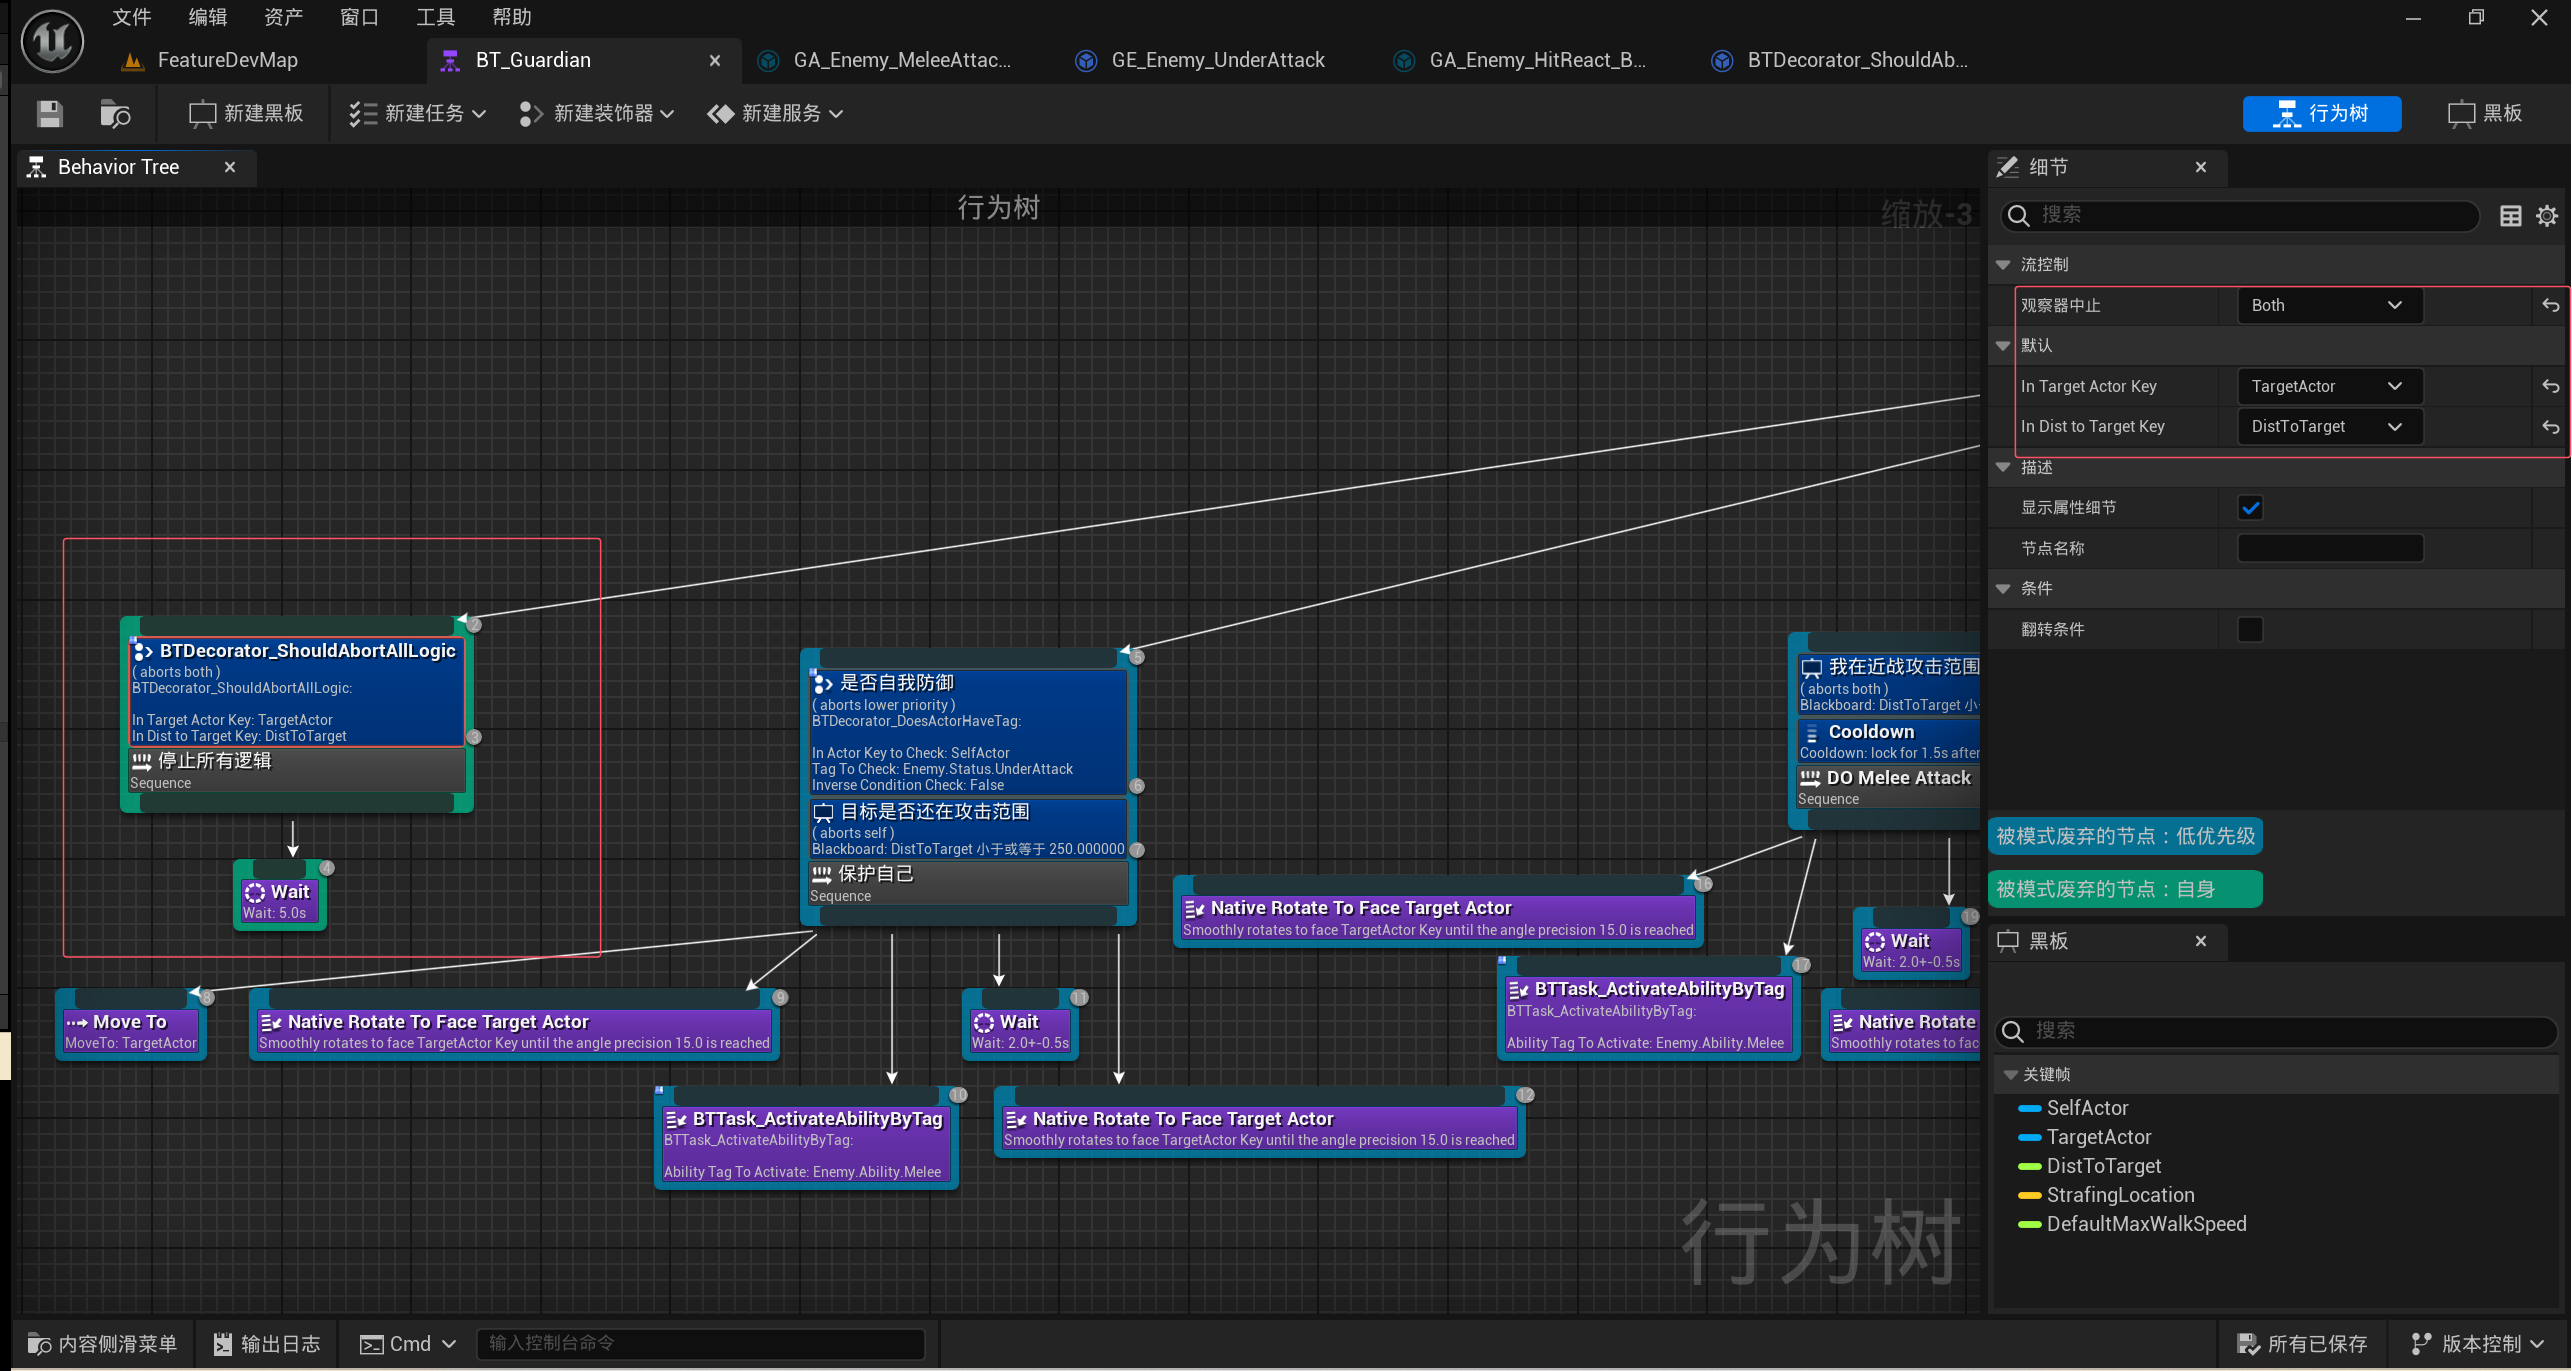Open the Output Log panel

pyautogui.click(x=267, y=1343)
